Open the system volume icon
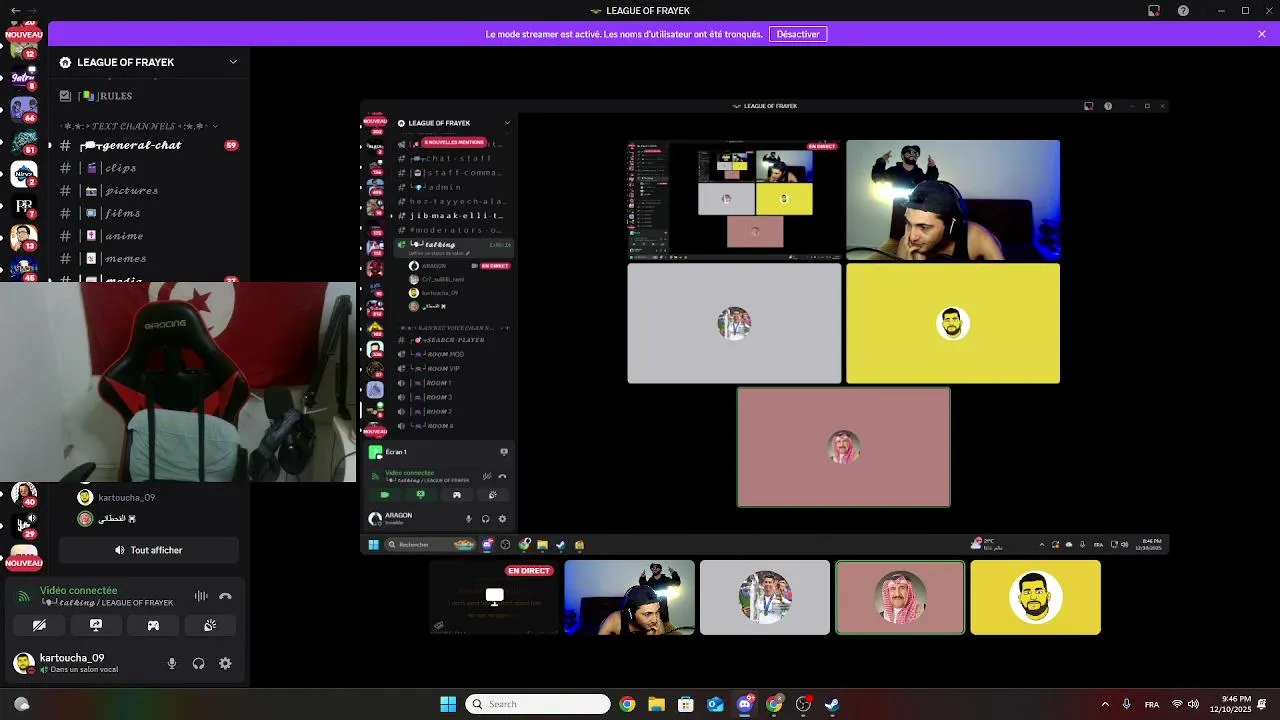Screen dimensions: 1280x720 pos(1193,704)
